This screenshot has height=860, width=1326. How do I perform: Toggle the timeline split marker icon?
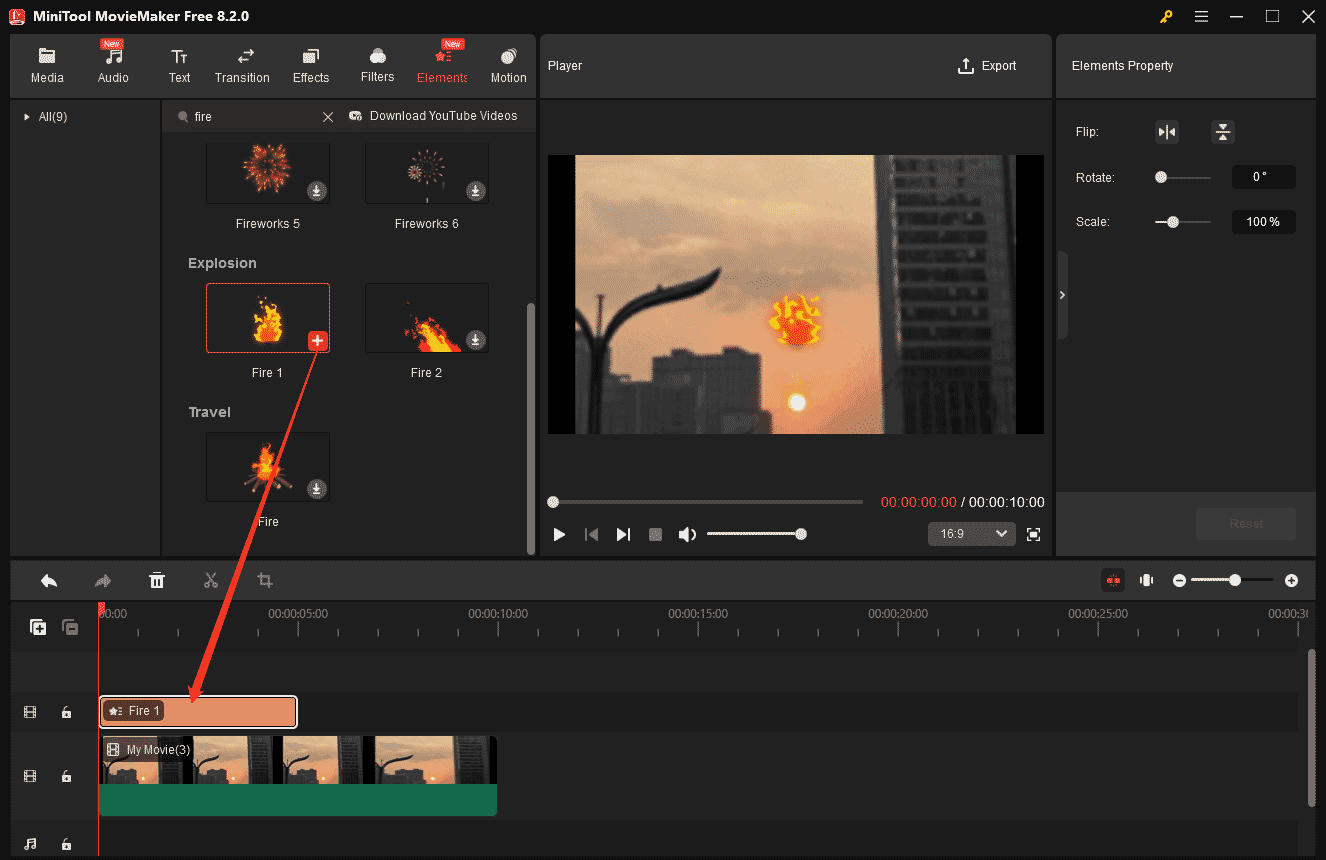[1147, 580]
